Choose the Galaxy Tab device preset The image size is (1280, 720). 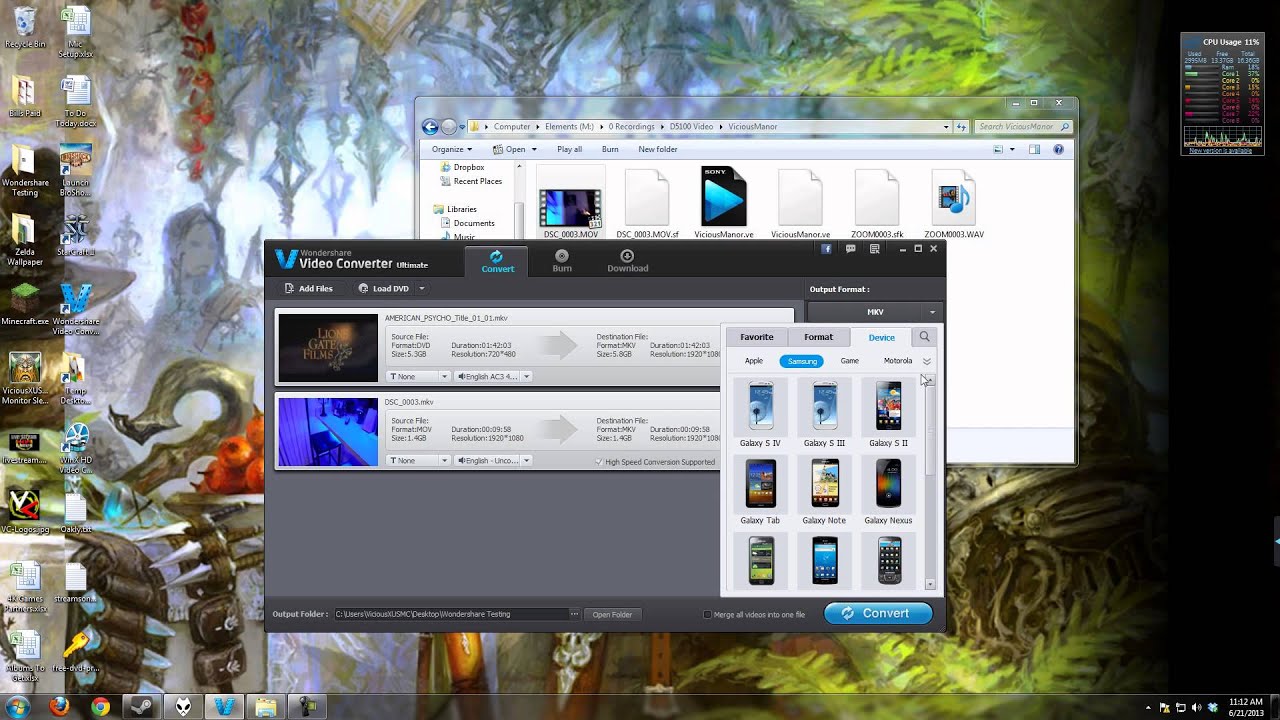[760, 491]
